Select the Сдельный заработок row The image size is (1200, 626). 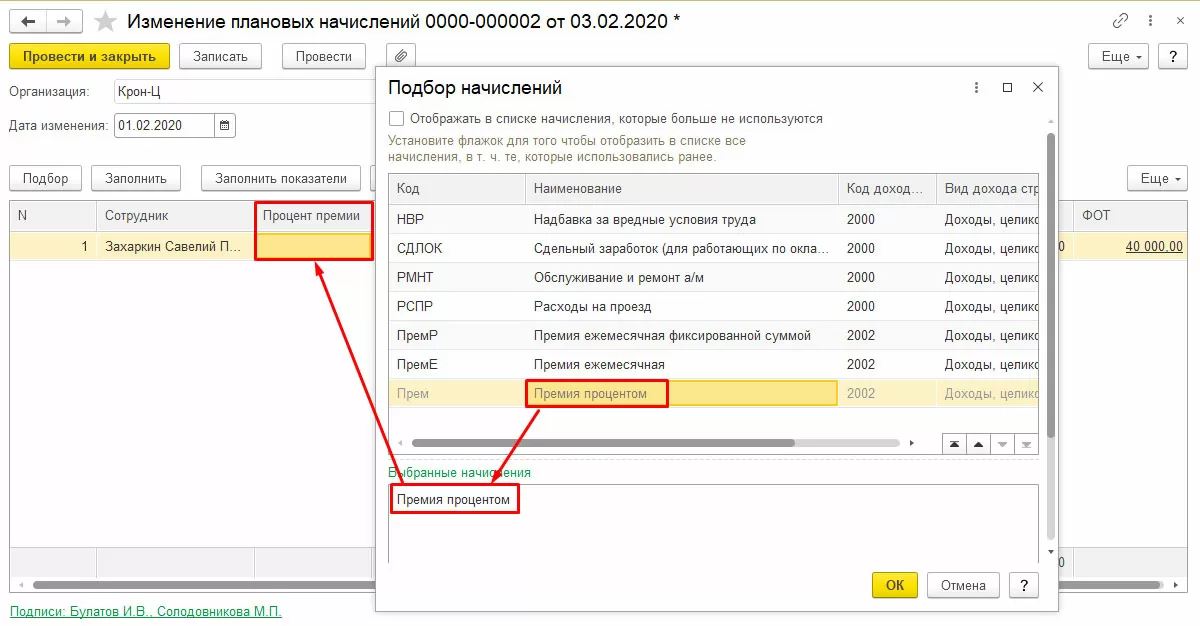(713, 248)
